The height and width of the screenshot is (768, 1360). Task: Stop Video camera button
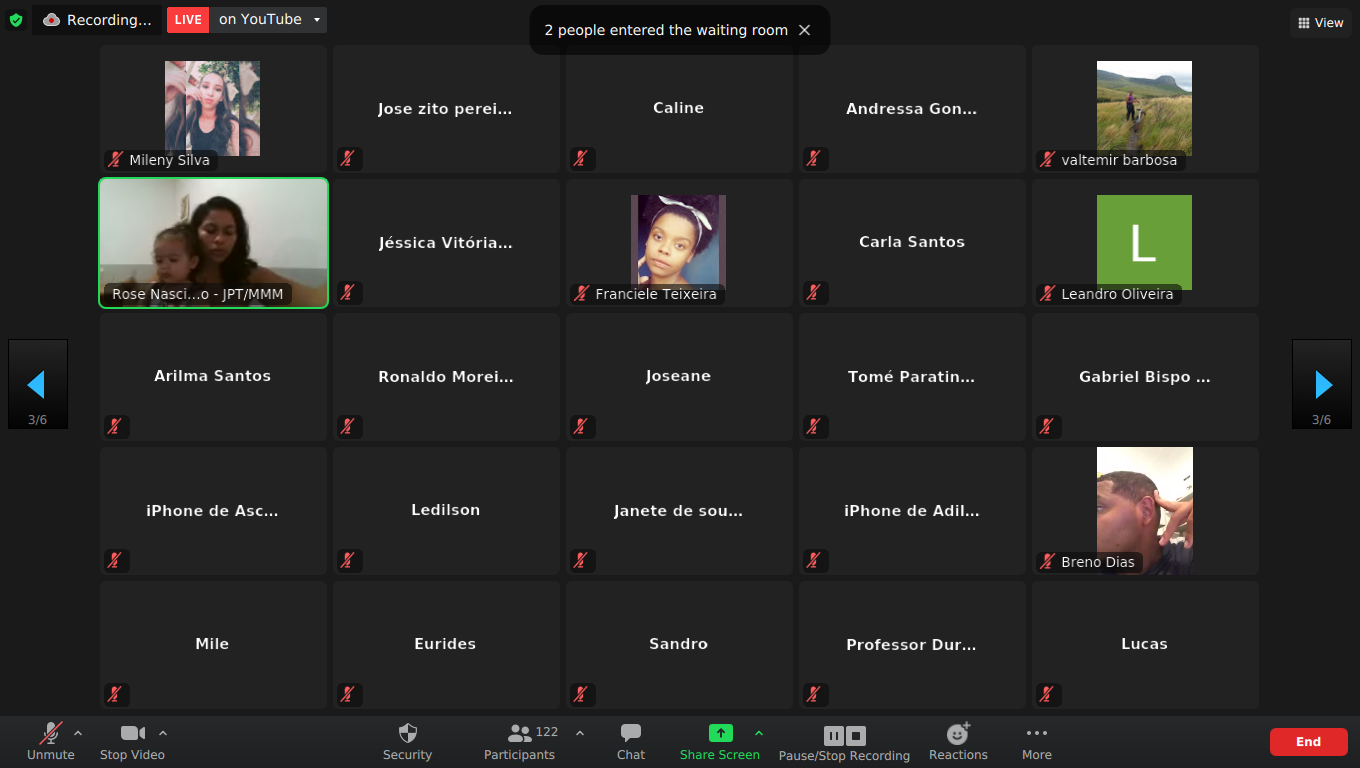pos(132,742)
